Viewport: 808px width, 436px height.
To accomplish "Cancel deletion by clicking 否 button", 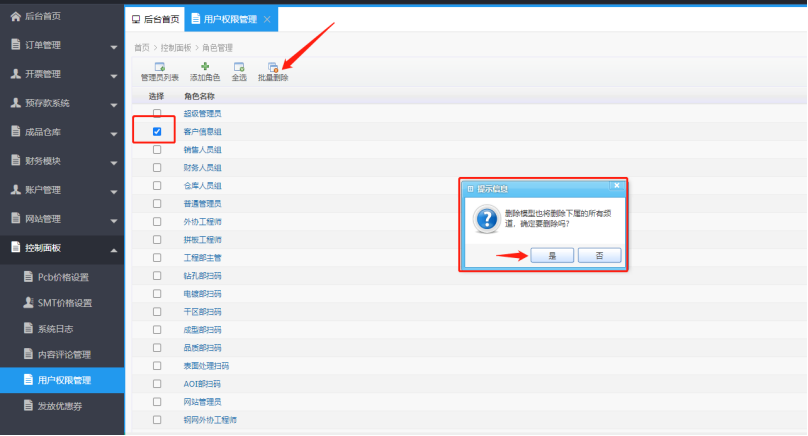I will point(599,255).
